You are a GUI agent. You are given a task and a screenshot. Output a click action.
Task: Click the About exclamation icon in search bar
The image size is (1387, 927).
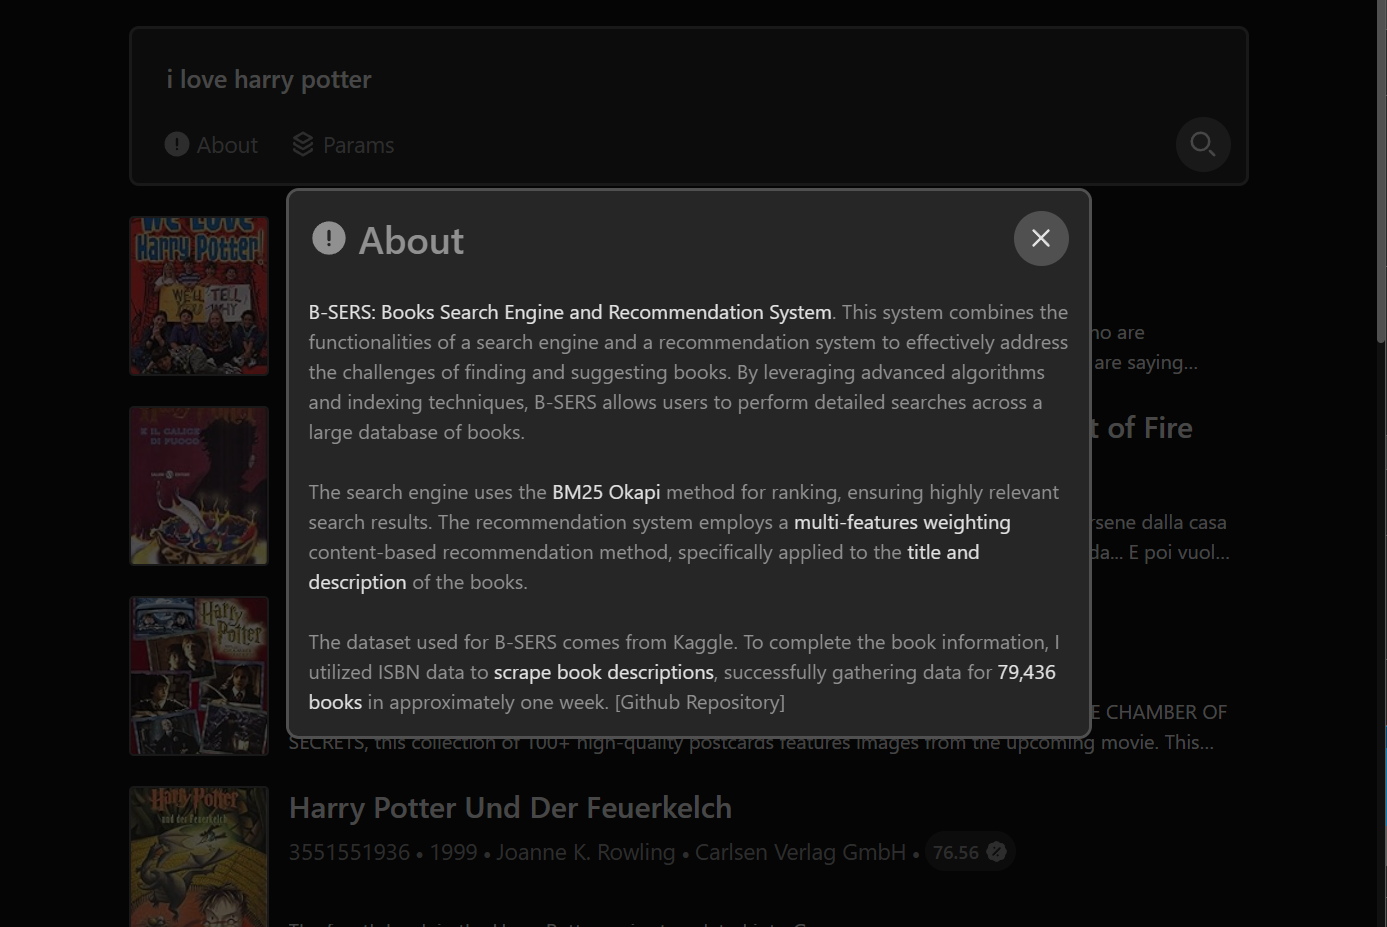[177, 144]
